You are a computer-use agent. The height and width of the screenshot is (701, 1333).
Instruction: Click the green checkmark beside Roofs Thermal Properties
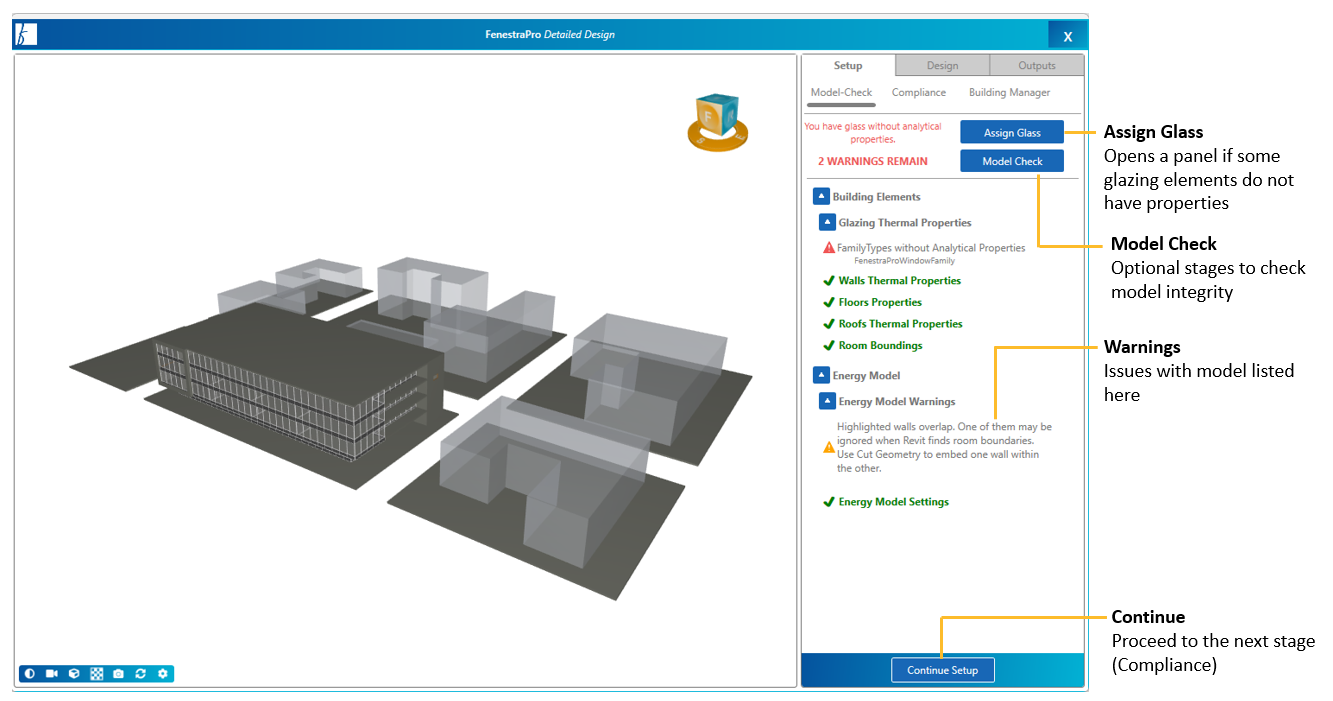828,324
